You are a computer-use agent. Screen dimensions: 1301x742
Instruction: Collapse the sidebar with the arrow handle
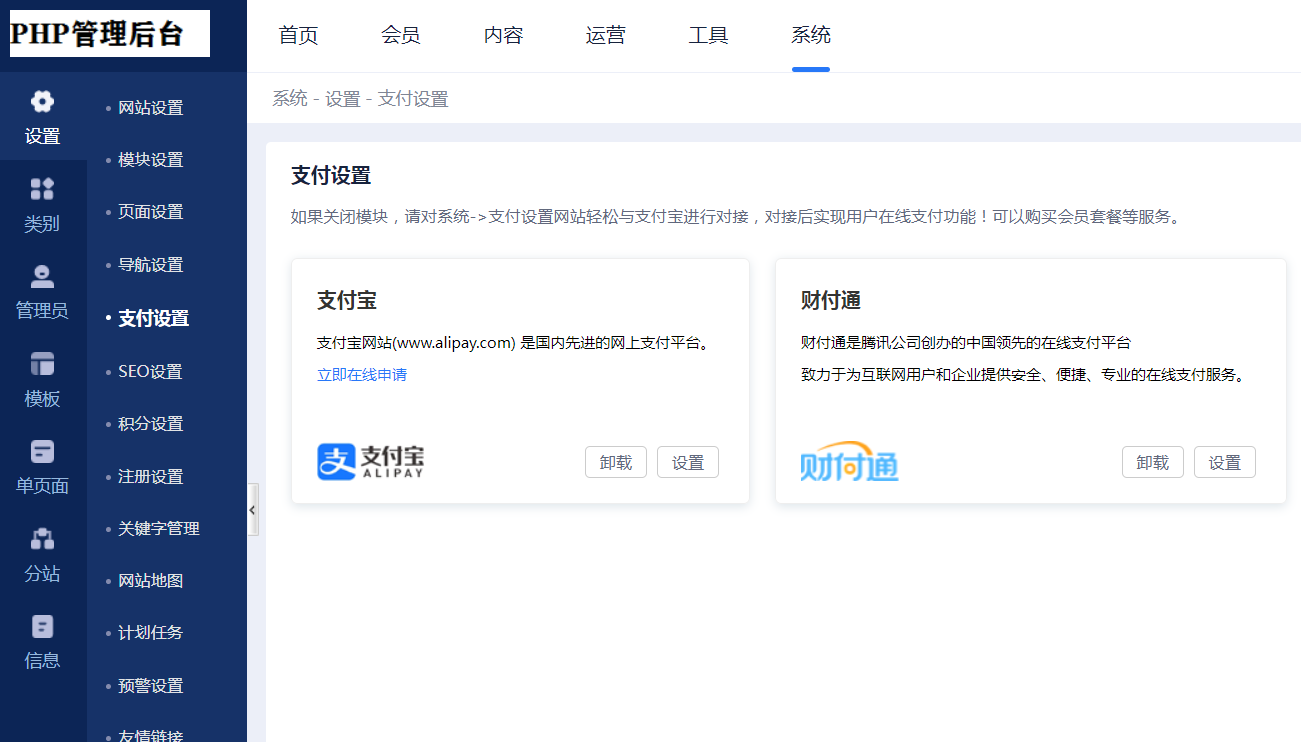[x=253, y=510]
